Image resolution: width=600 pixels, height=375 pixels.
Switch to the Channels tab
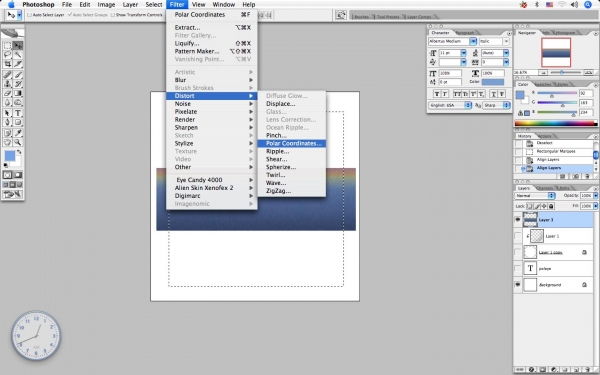[545, 188]
